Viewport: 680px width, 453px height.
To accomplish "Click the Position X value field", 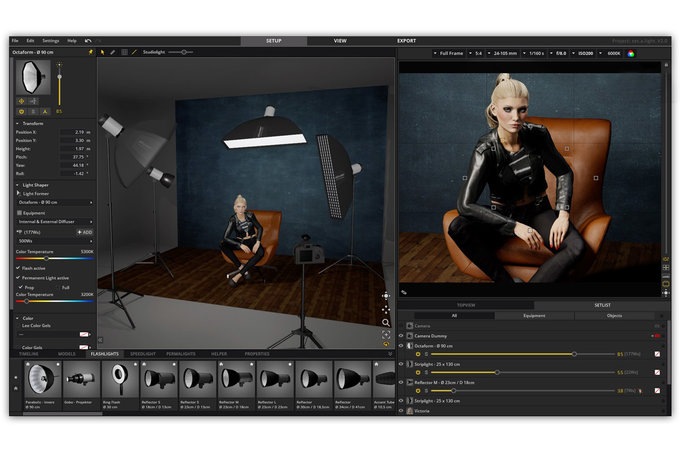I will point(75,132).
